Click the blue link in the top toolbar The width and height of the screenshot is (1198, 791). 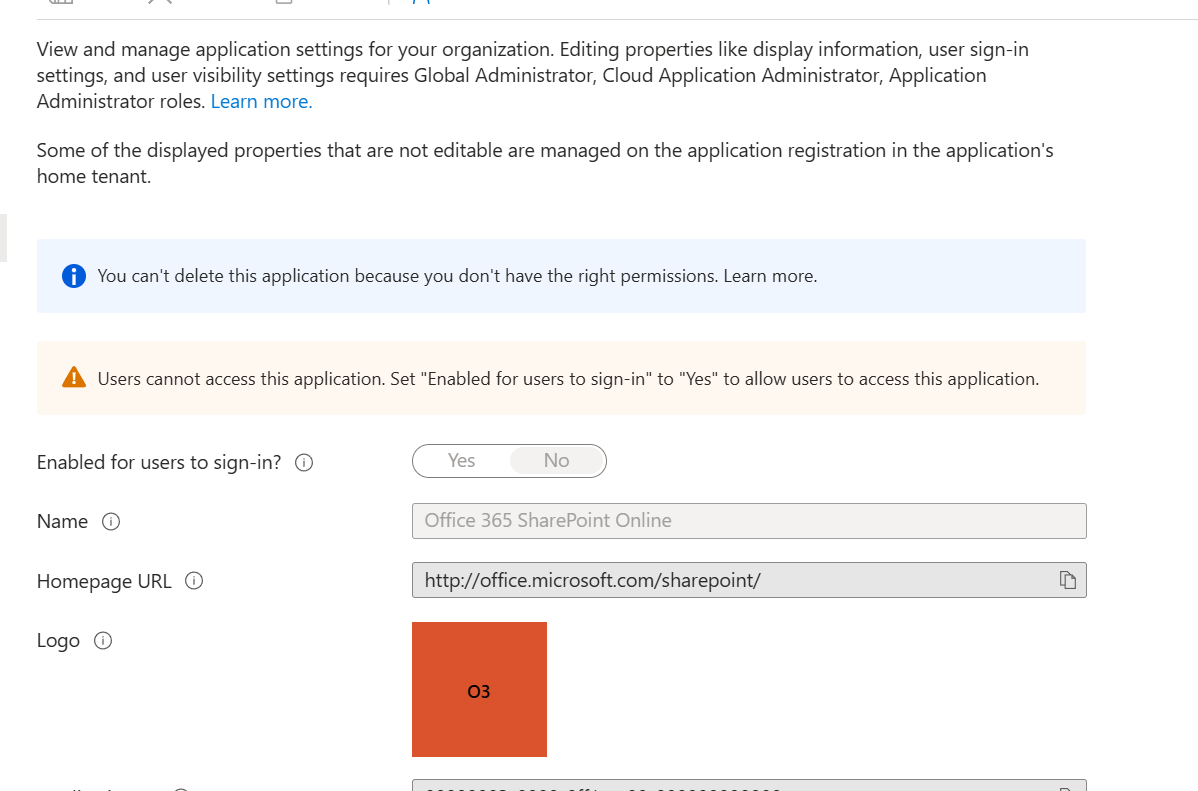point(420,3)
